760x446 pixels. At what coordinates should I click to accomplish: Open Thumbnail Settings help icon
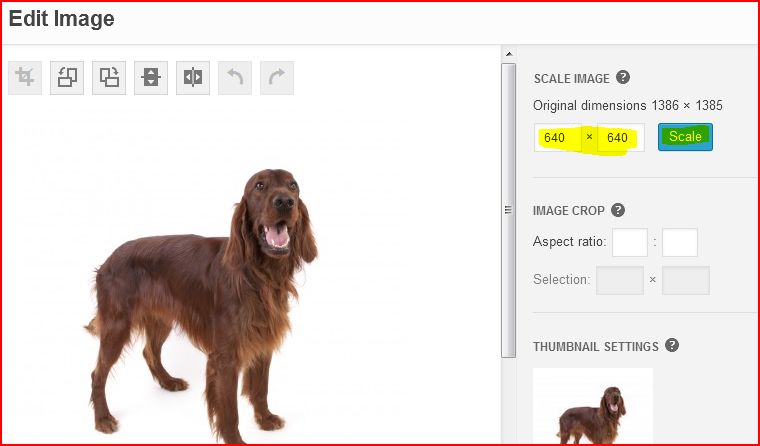pos(672,345)
